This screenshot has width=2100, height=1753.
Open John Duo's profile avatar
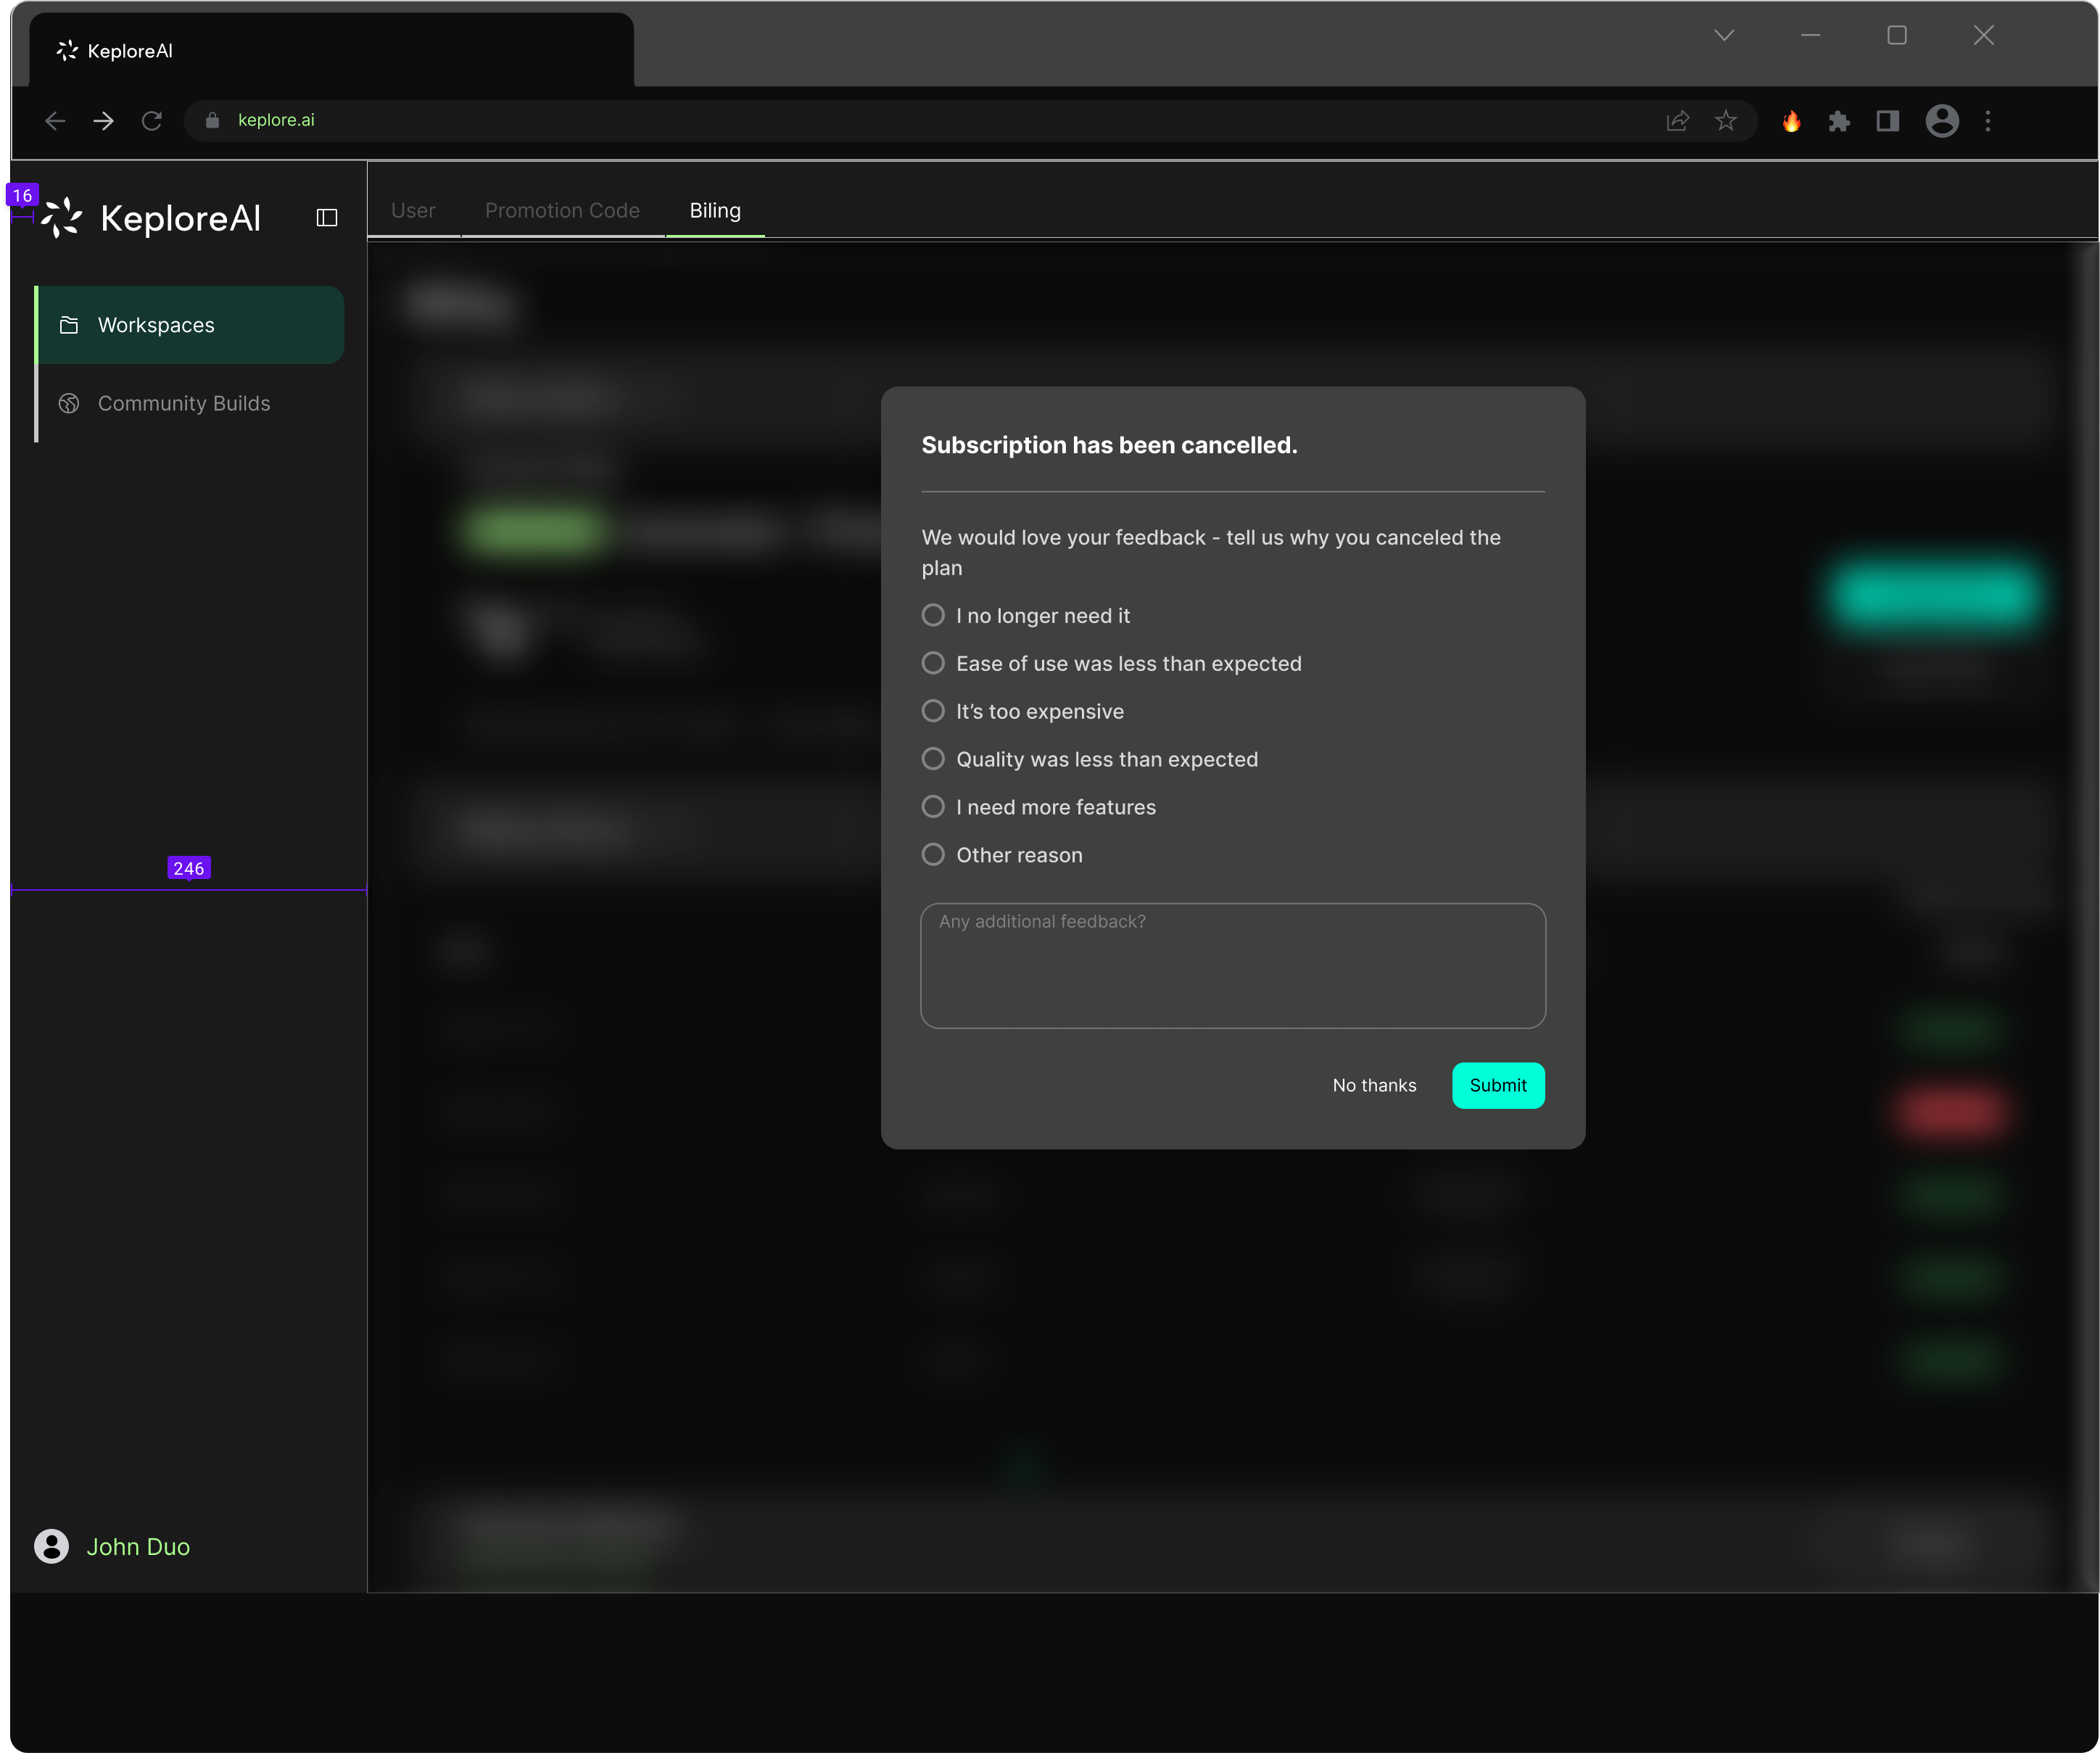50,1546
